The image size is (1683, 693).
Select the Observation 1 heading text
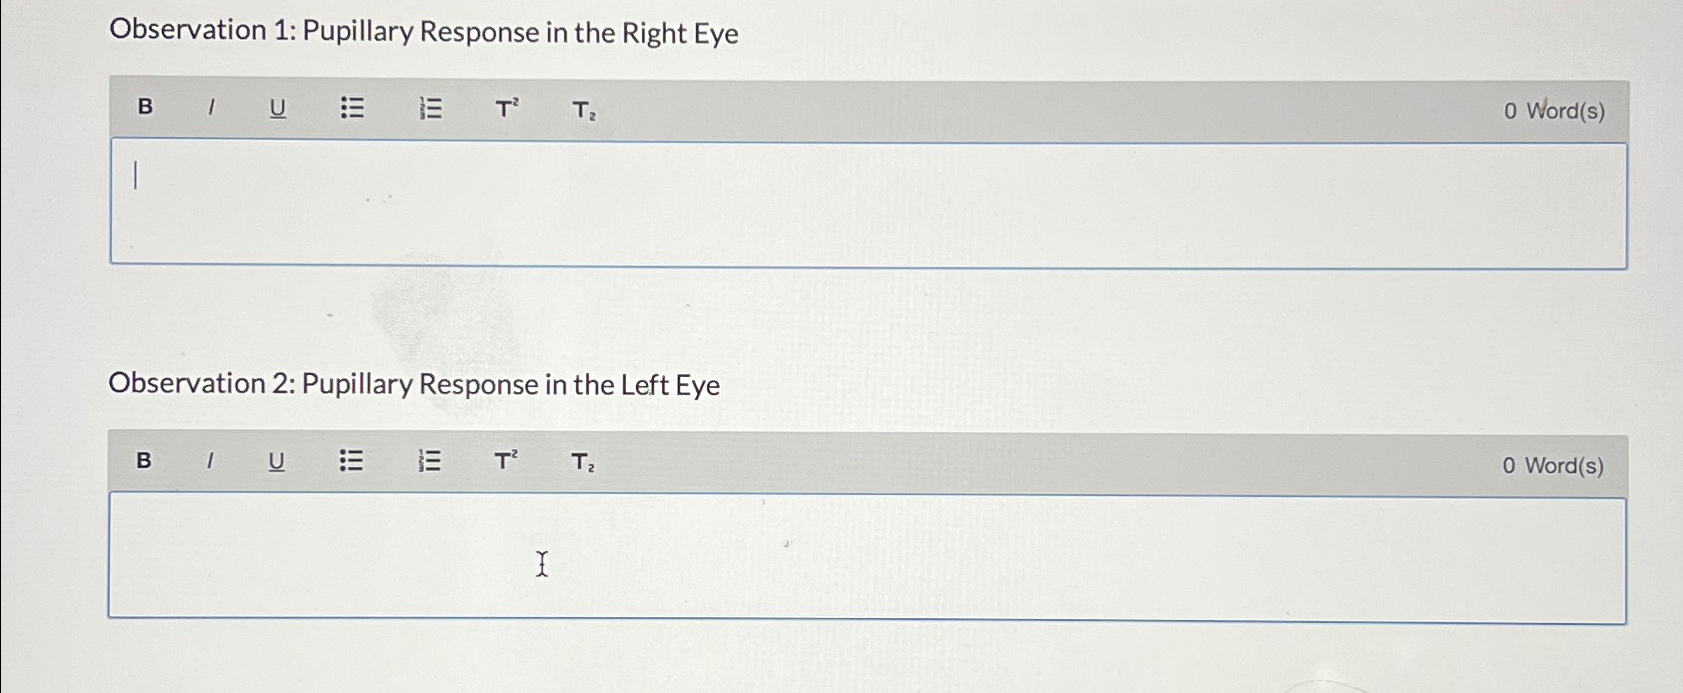(x=424, y=33)
